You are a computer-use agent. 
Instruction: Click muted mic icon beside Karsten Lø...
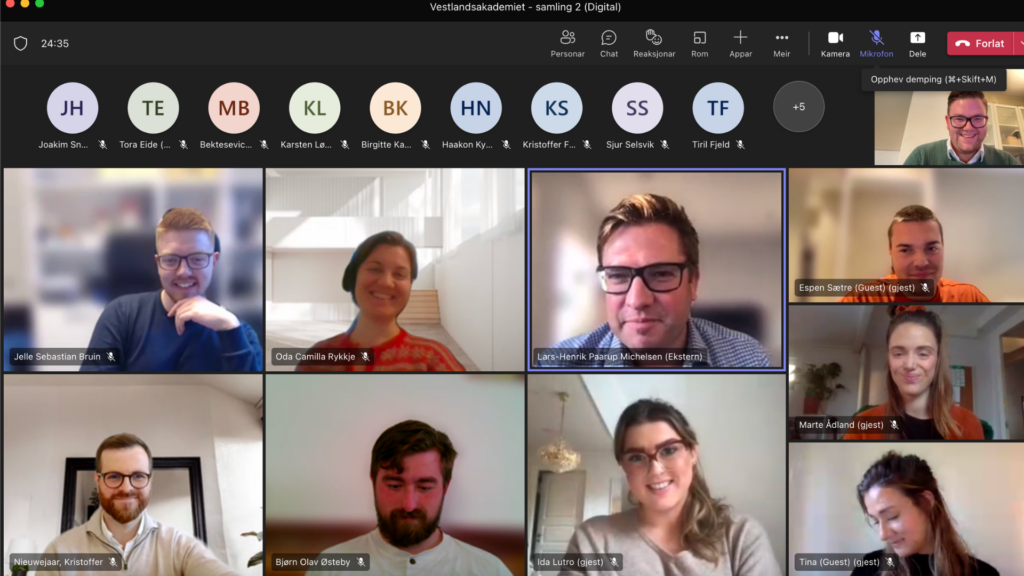tap(345, 145)
